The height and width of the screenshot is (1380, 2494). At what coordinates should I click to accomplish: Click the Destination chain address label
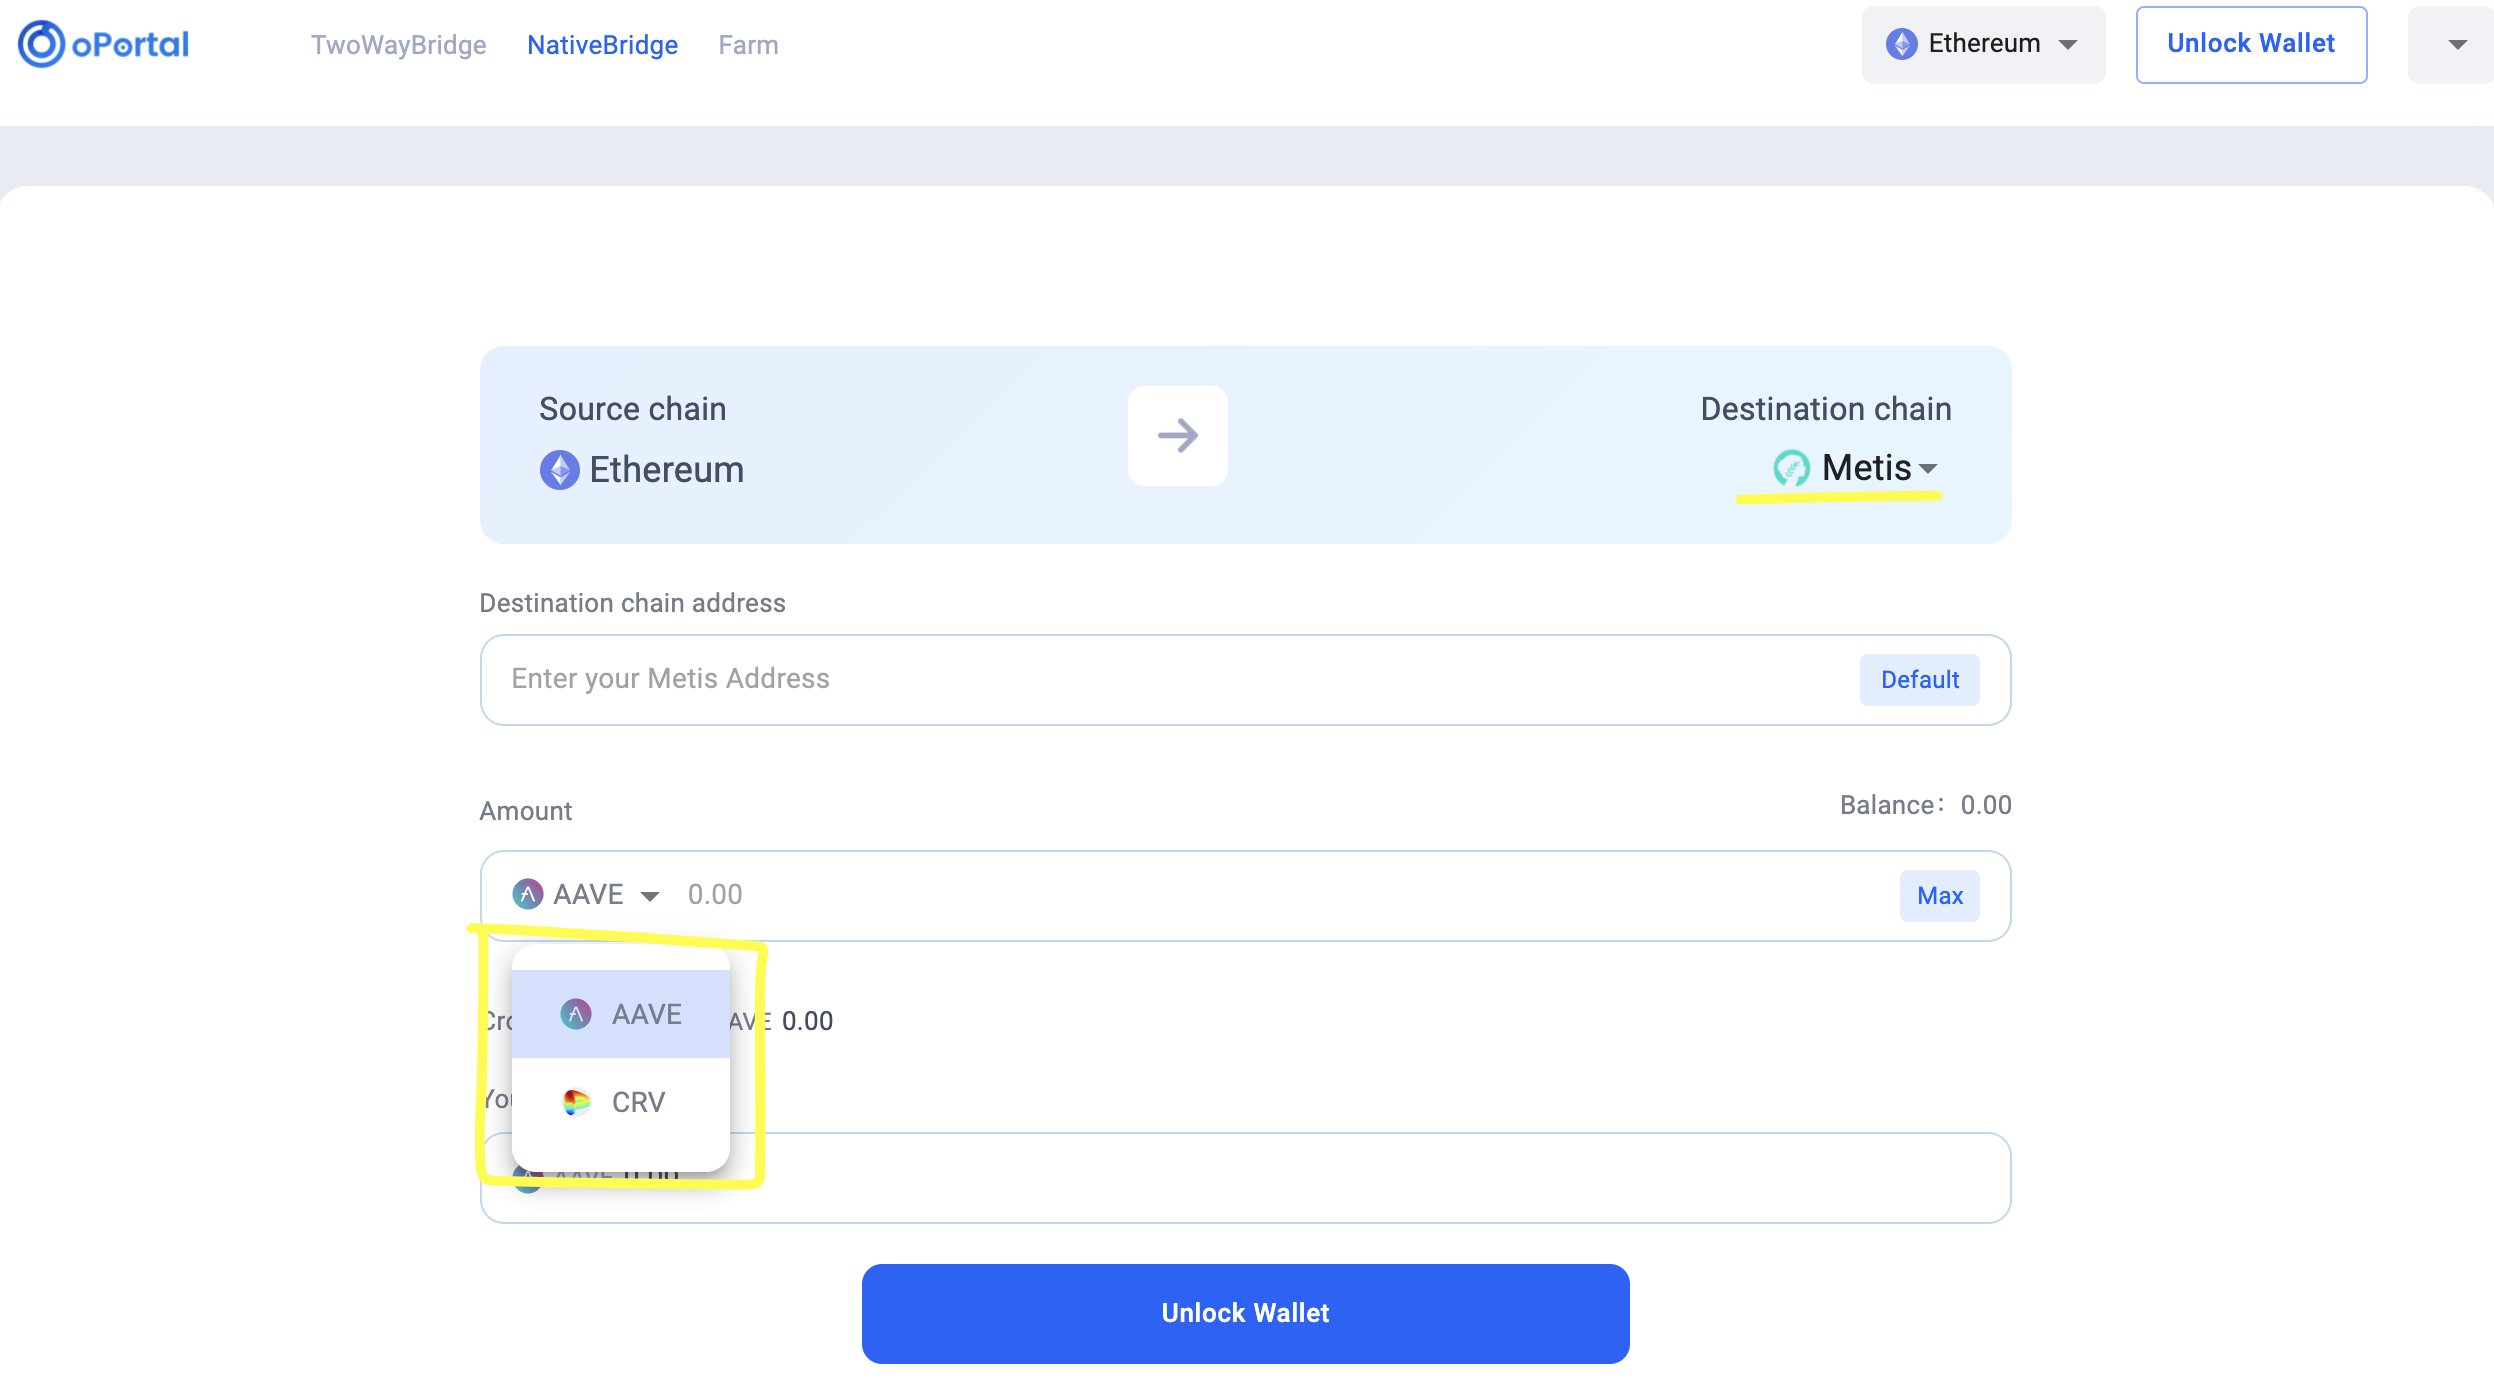632,603
